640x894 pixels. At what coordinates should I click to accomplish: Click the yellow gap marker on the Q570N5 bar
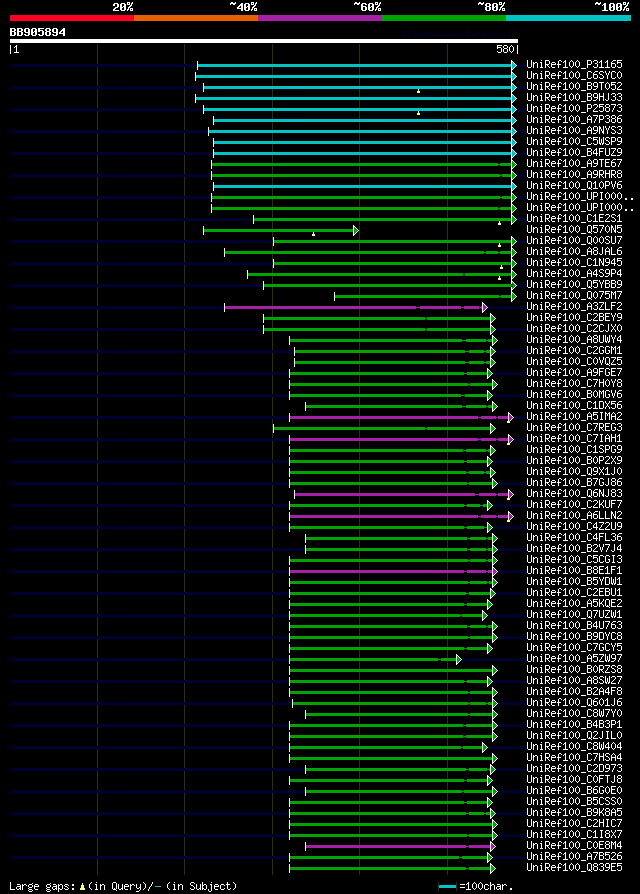pyautogui.click(x=313, y=234)
